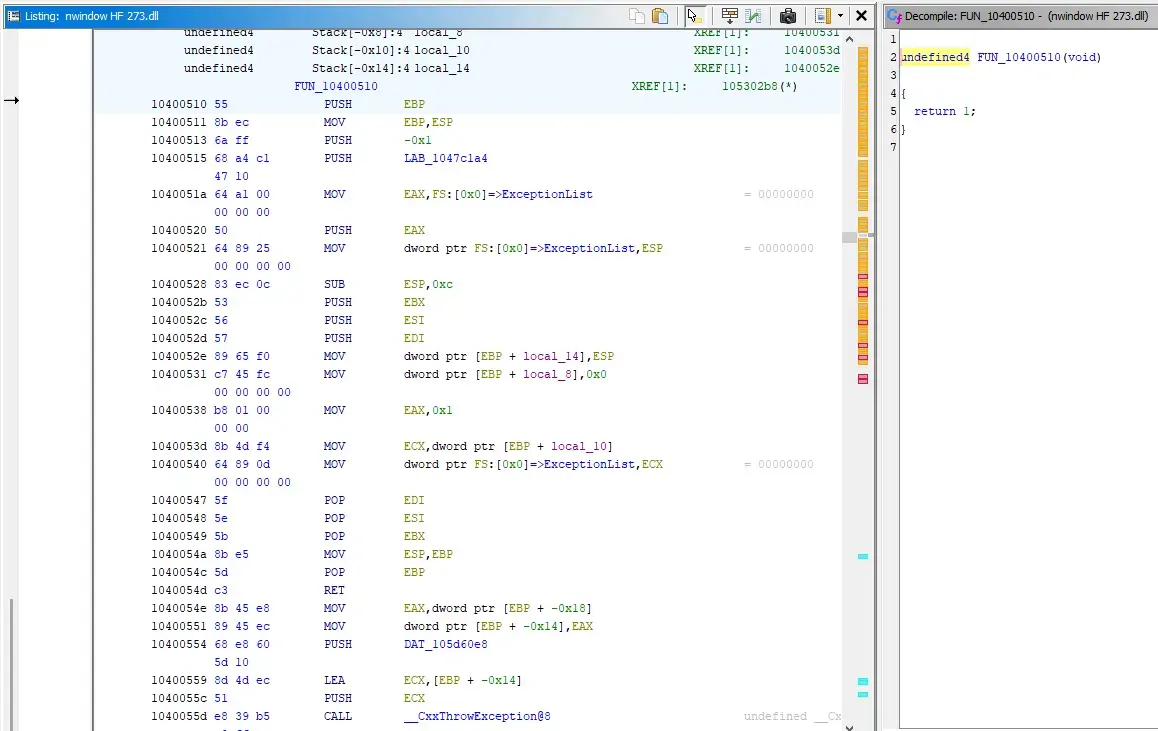1158x731 pixels.
Task: Click the listing vertical scrollbar thumb
Action: pyautogui.click(x=849, y=237)
